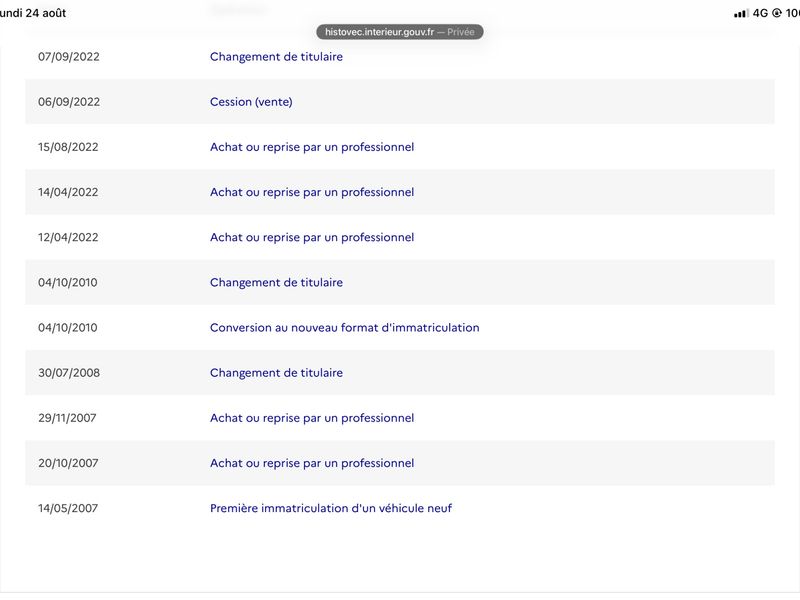Tap the date 06/09/2022 in the history
The image size is (800, 600).
69,102
